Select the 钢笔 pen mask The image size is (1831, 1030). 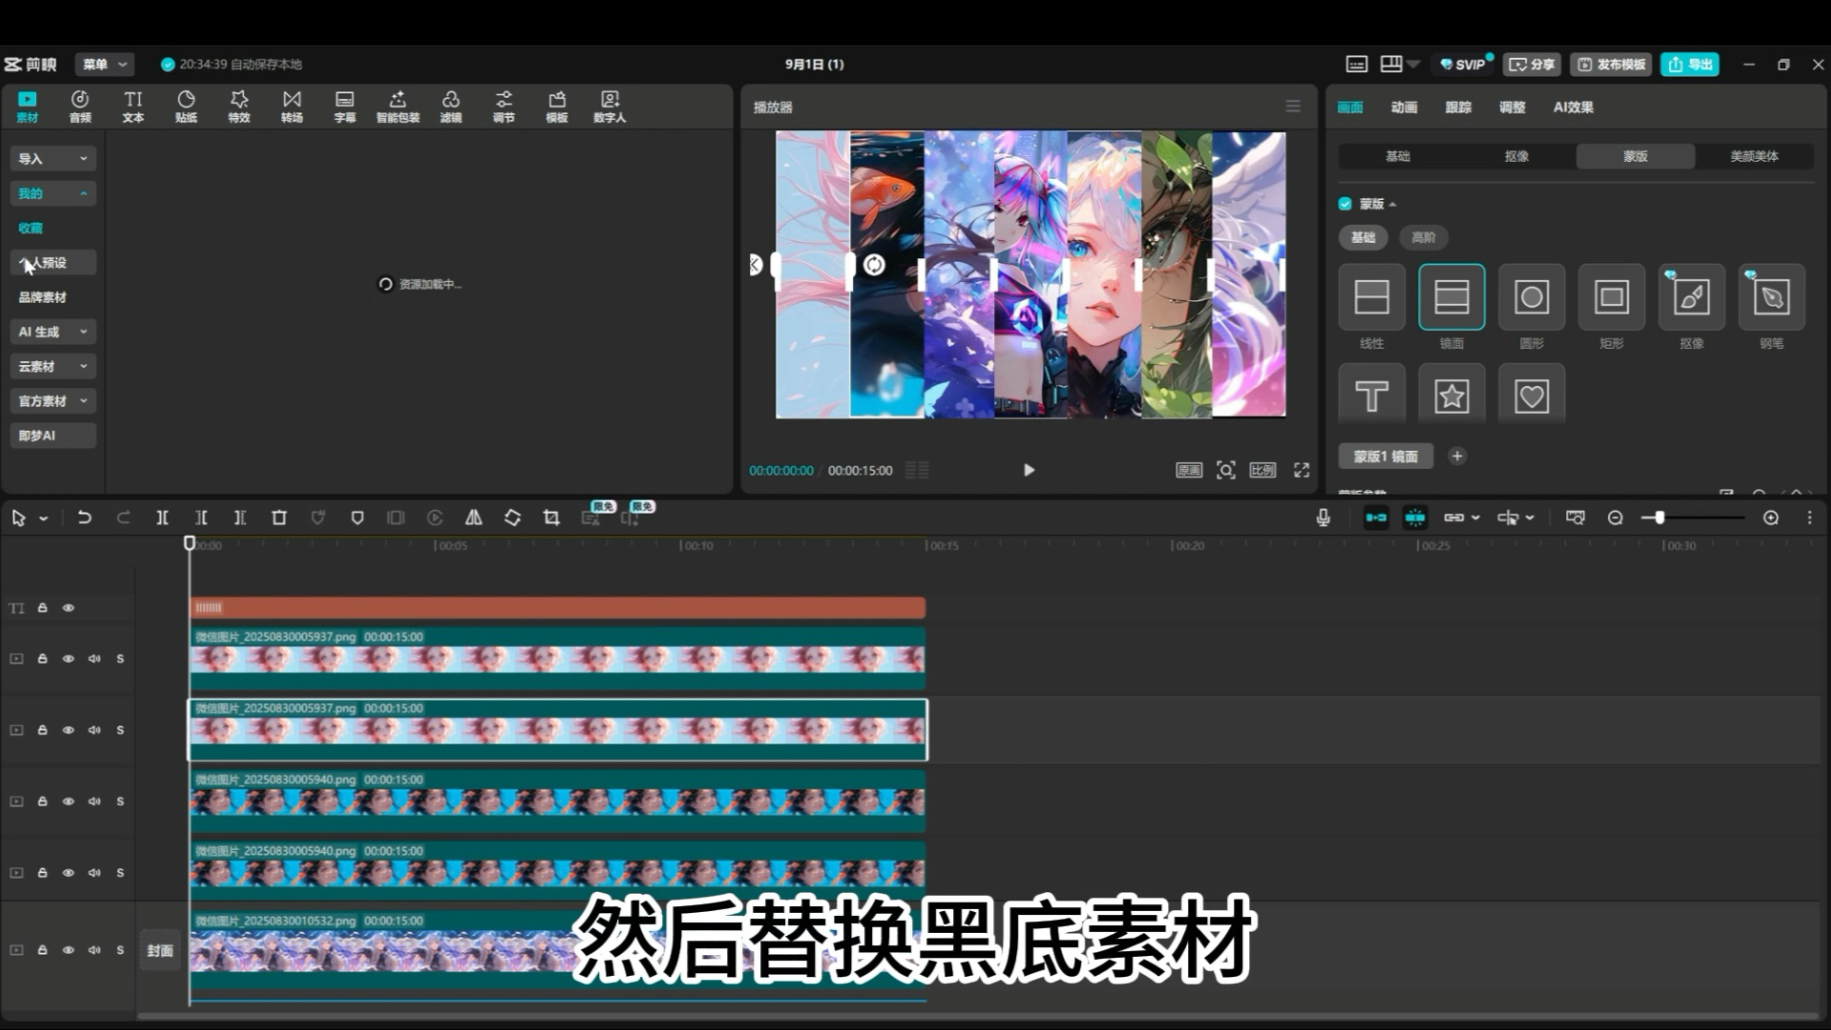point(1772,297)
